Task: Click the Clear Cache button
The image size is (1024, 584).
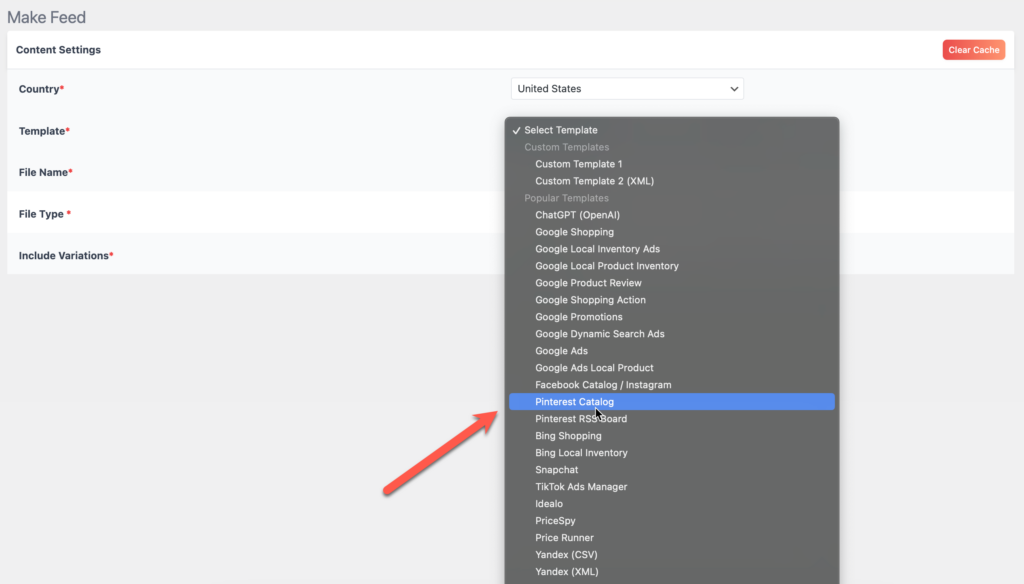Action: (x=973, y=49)
